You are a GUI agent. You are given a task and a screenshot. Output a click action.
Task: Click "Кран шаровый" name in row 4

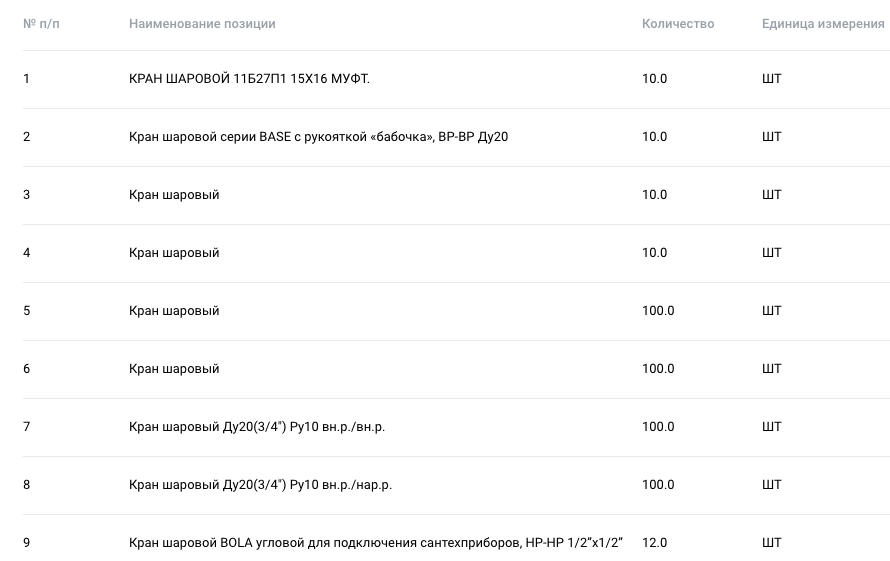pos(174,253)
